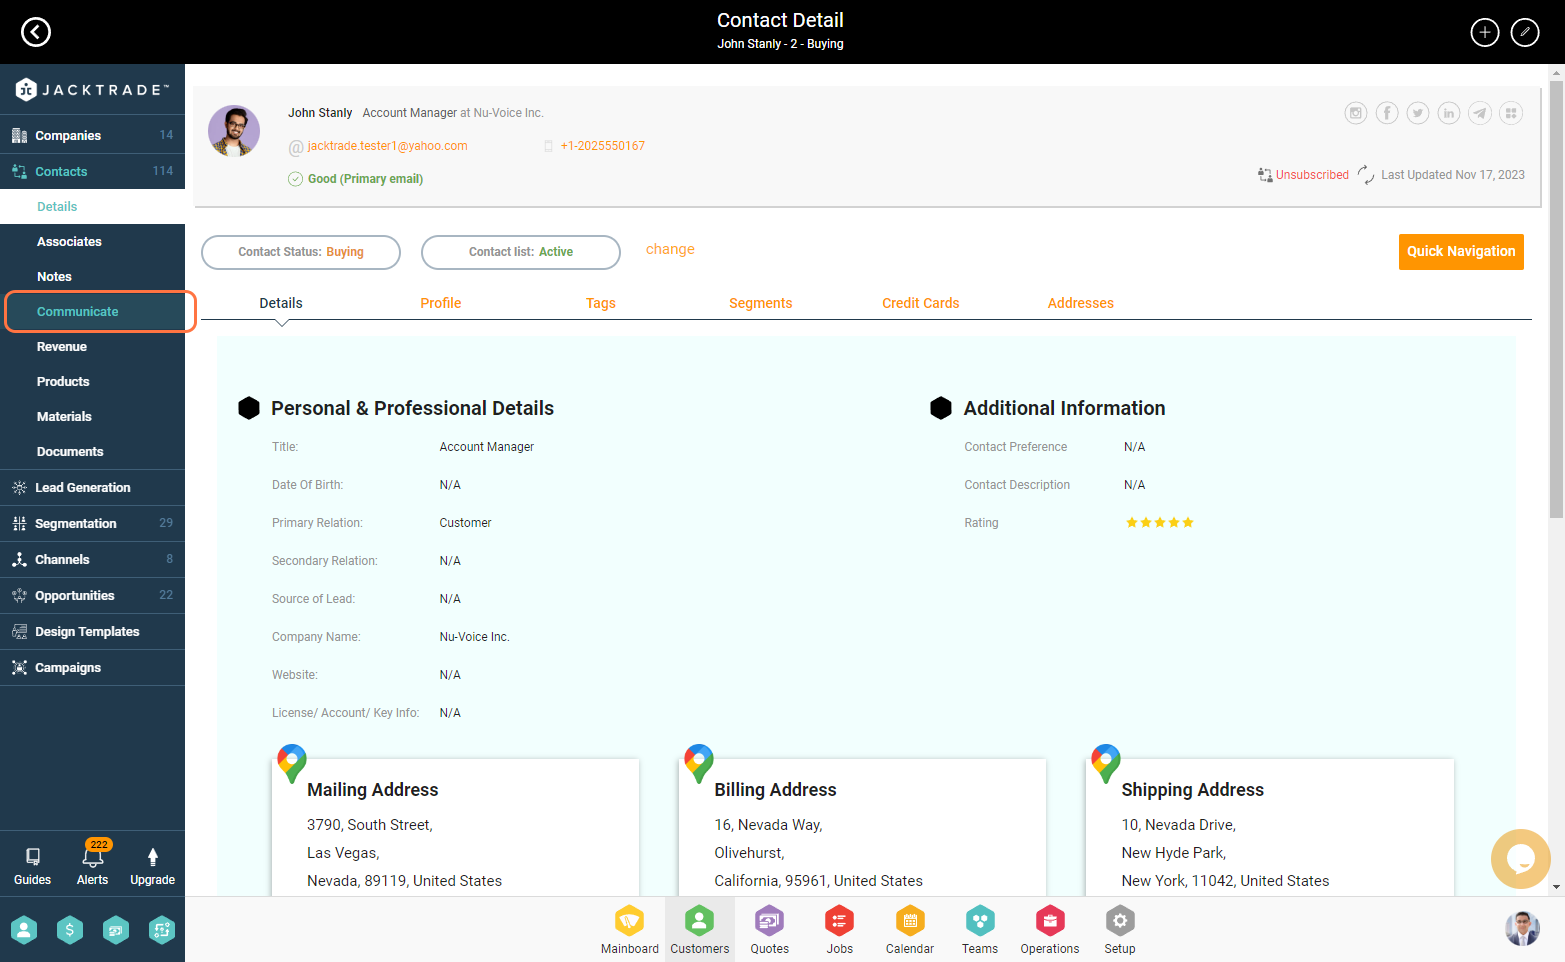Click the Jacktrade logo

(x=92, y=90)
